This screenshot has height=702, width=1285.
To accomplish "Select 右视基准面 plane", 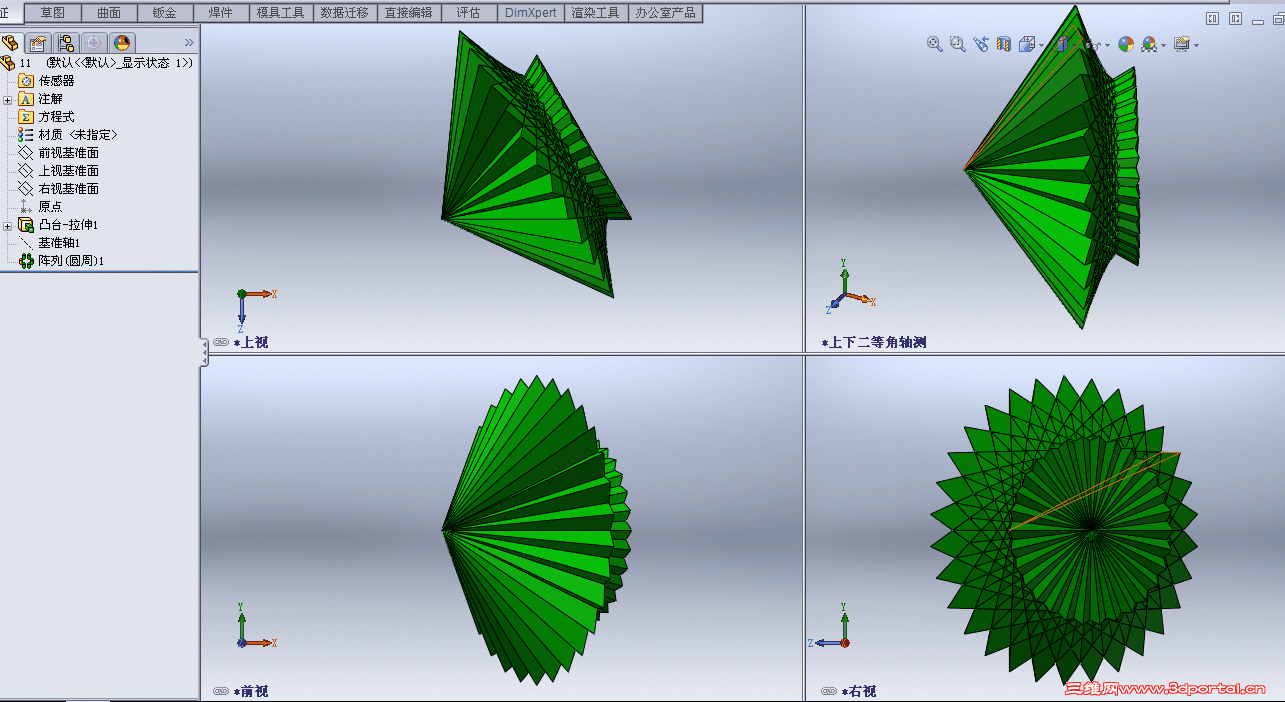I will coord(59,189).
